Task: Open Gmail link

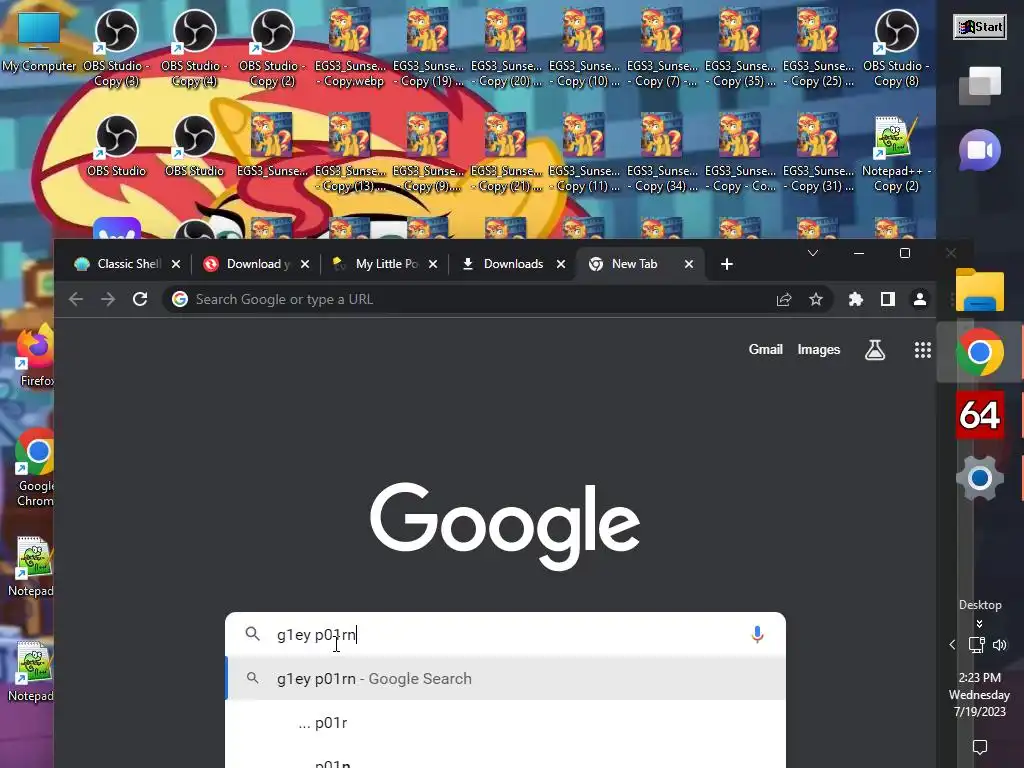Action: [x=765, y=349]
